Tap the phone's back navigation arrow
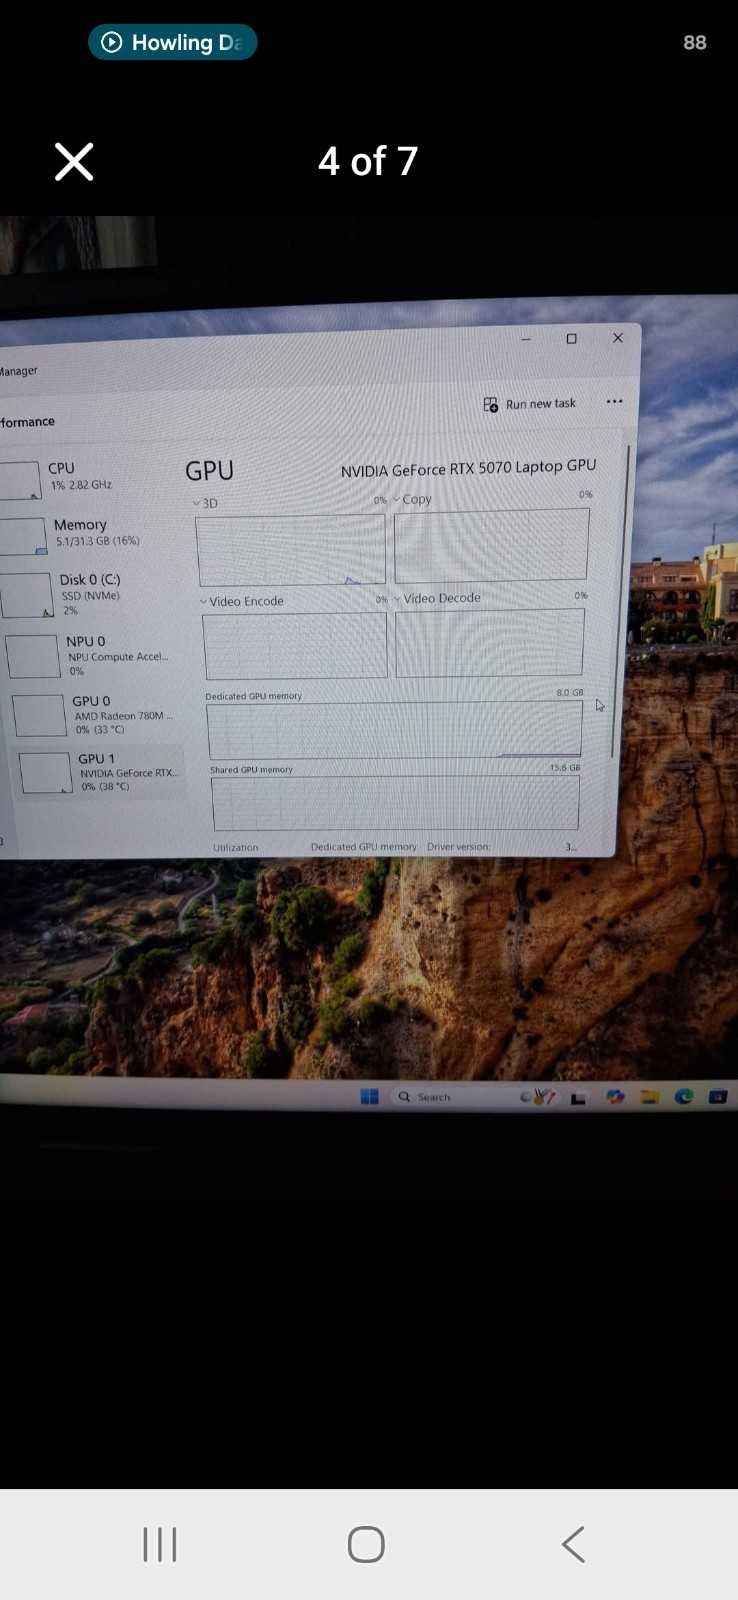 [573, 1544]
